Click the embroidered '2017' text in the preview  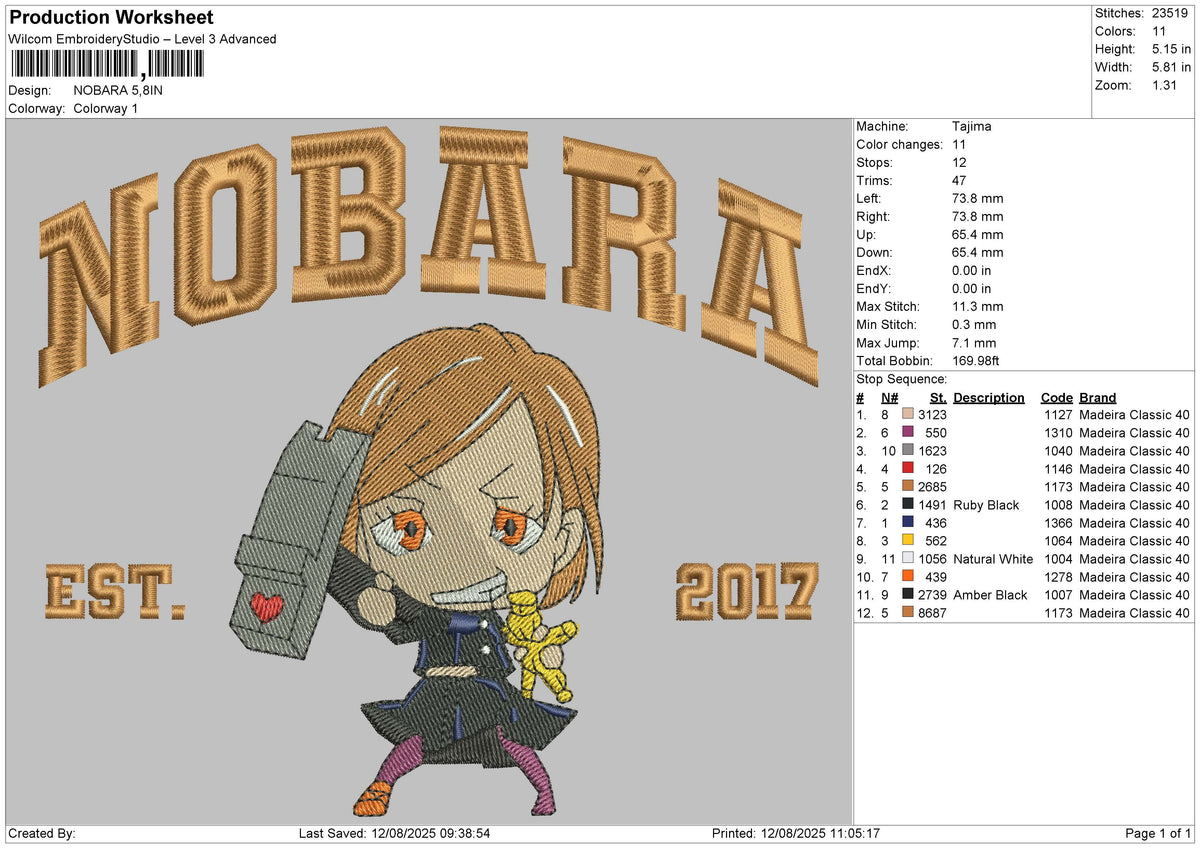(747, 591)
